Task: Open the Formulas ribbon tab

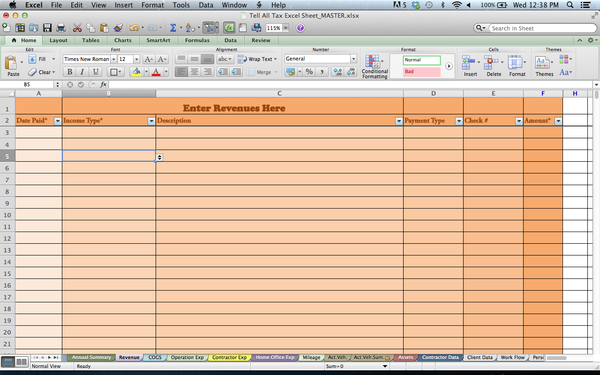Action: pyautogui.click(x=198, y=40)
